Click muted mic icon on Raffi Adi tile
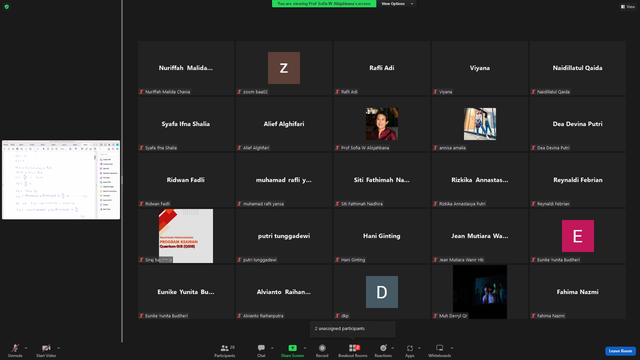Viewport: 640px width, 360px height. click(338, 92)
